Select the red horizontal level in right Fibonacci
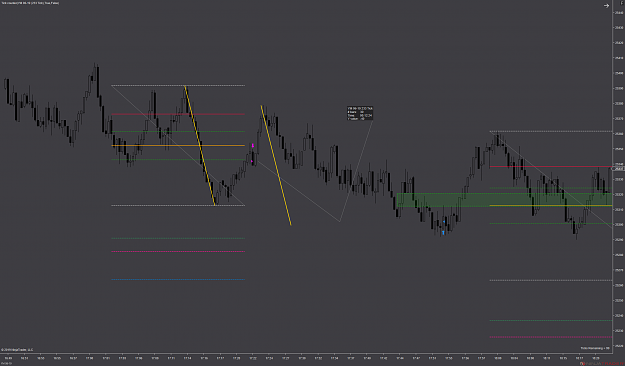 (551, 166)
